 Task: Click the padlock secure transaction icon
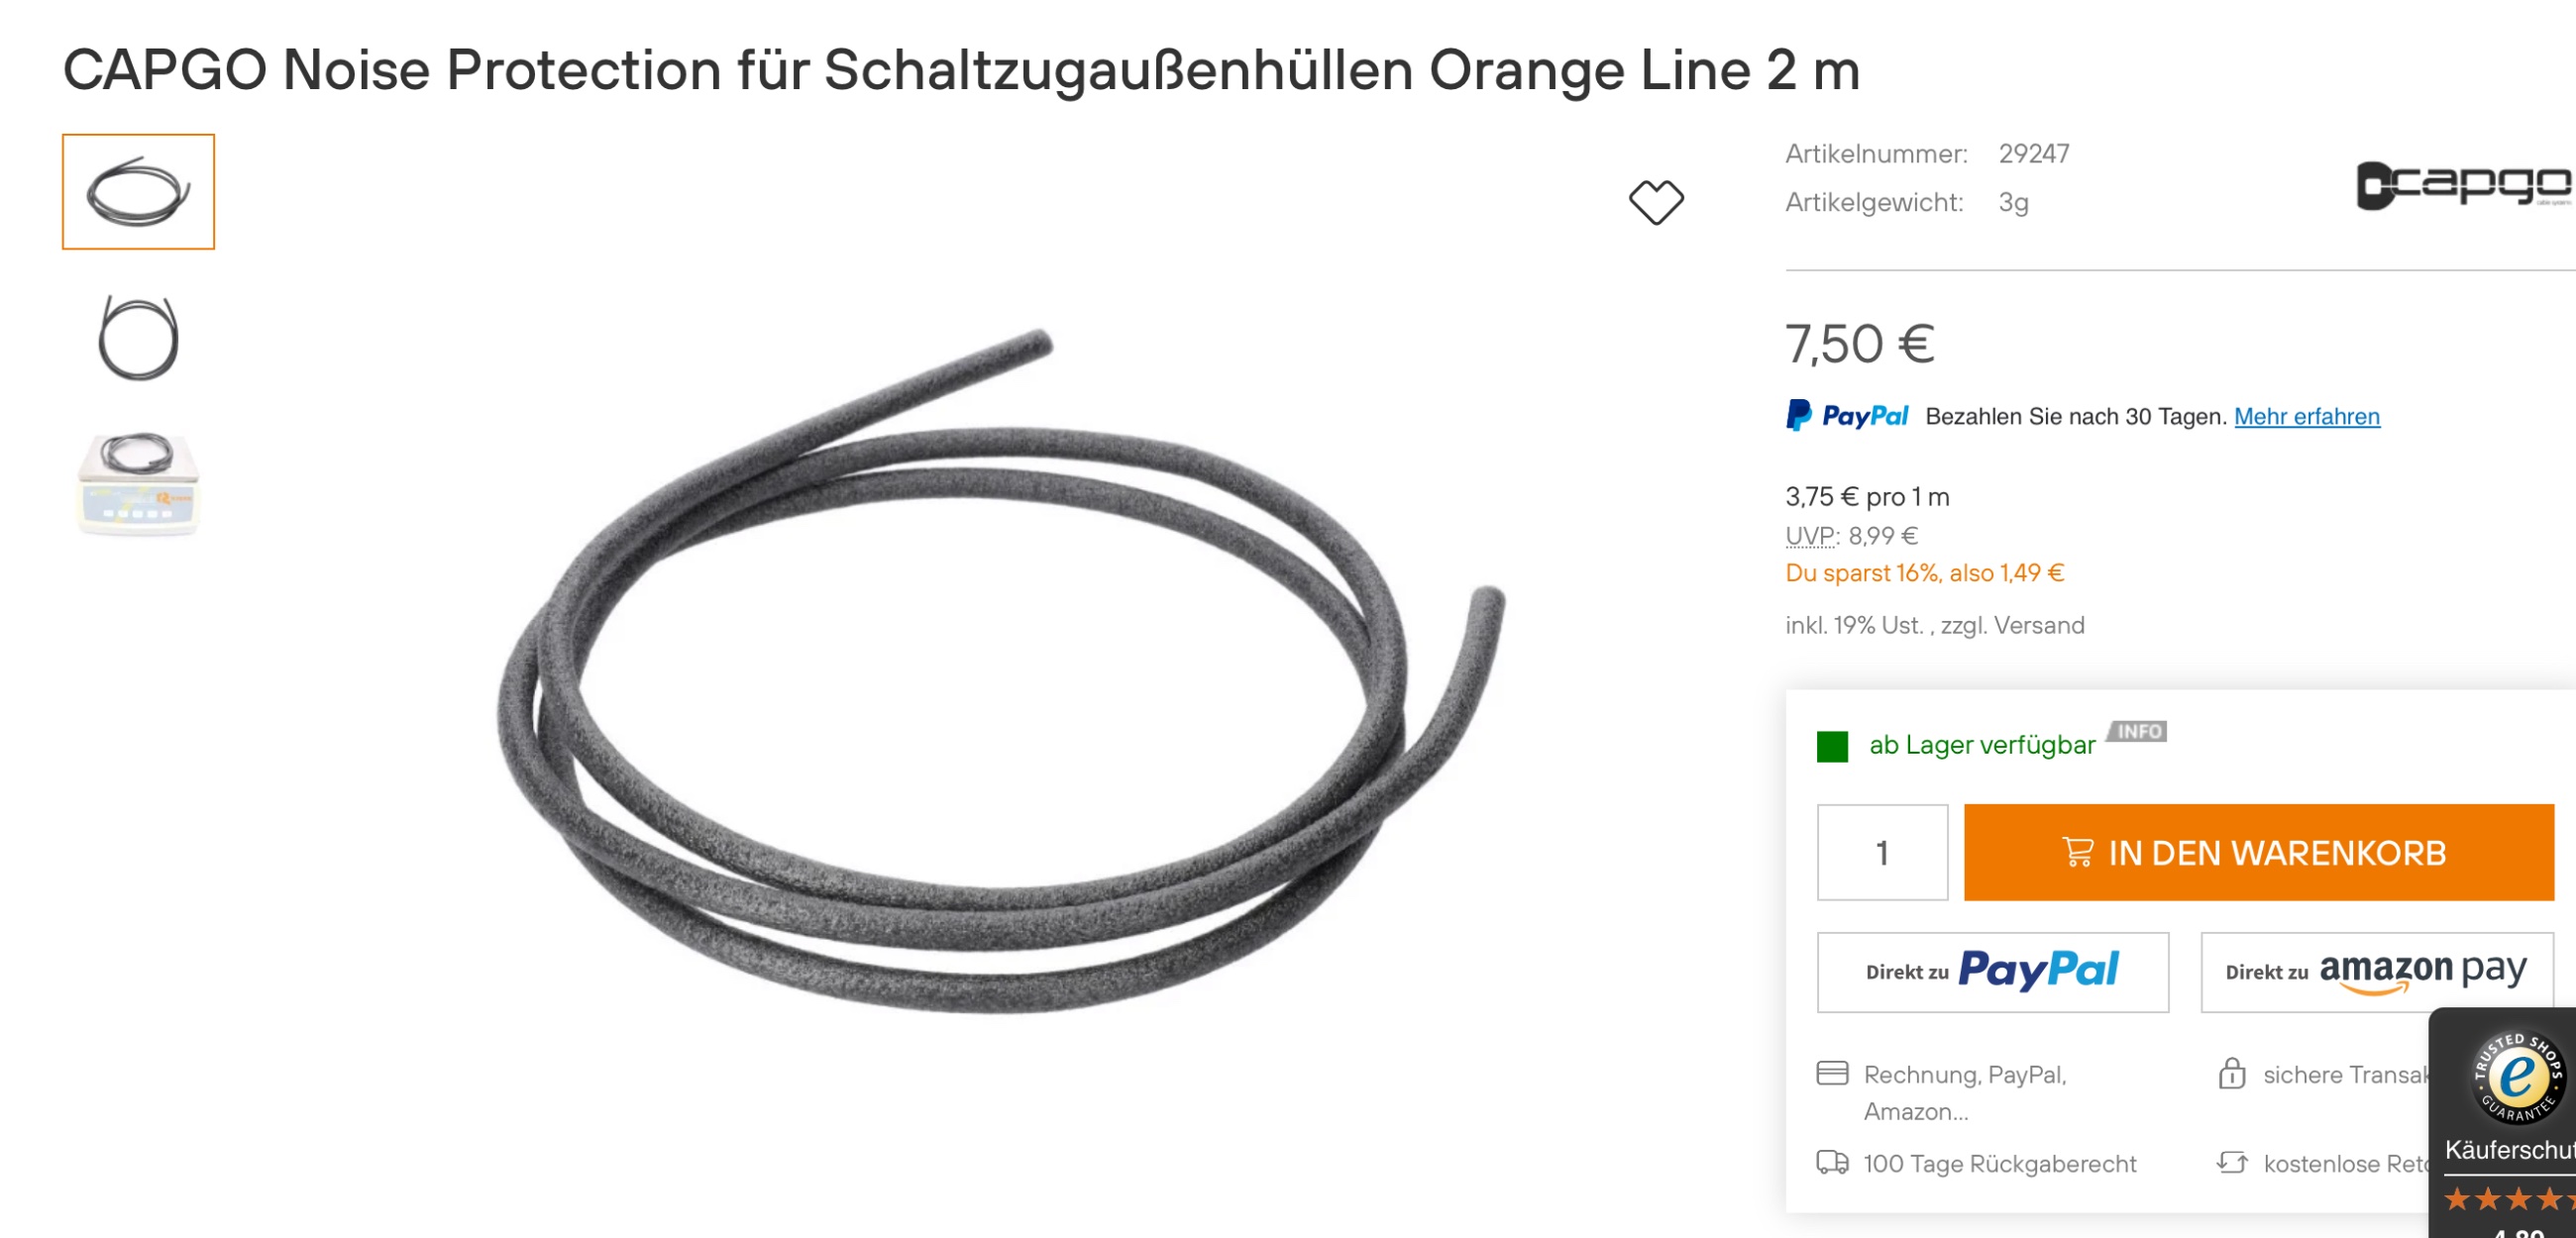2232,1074
